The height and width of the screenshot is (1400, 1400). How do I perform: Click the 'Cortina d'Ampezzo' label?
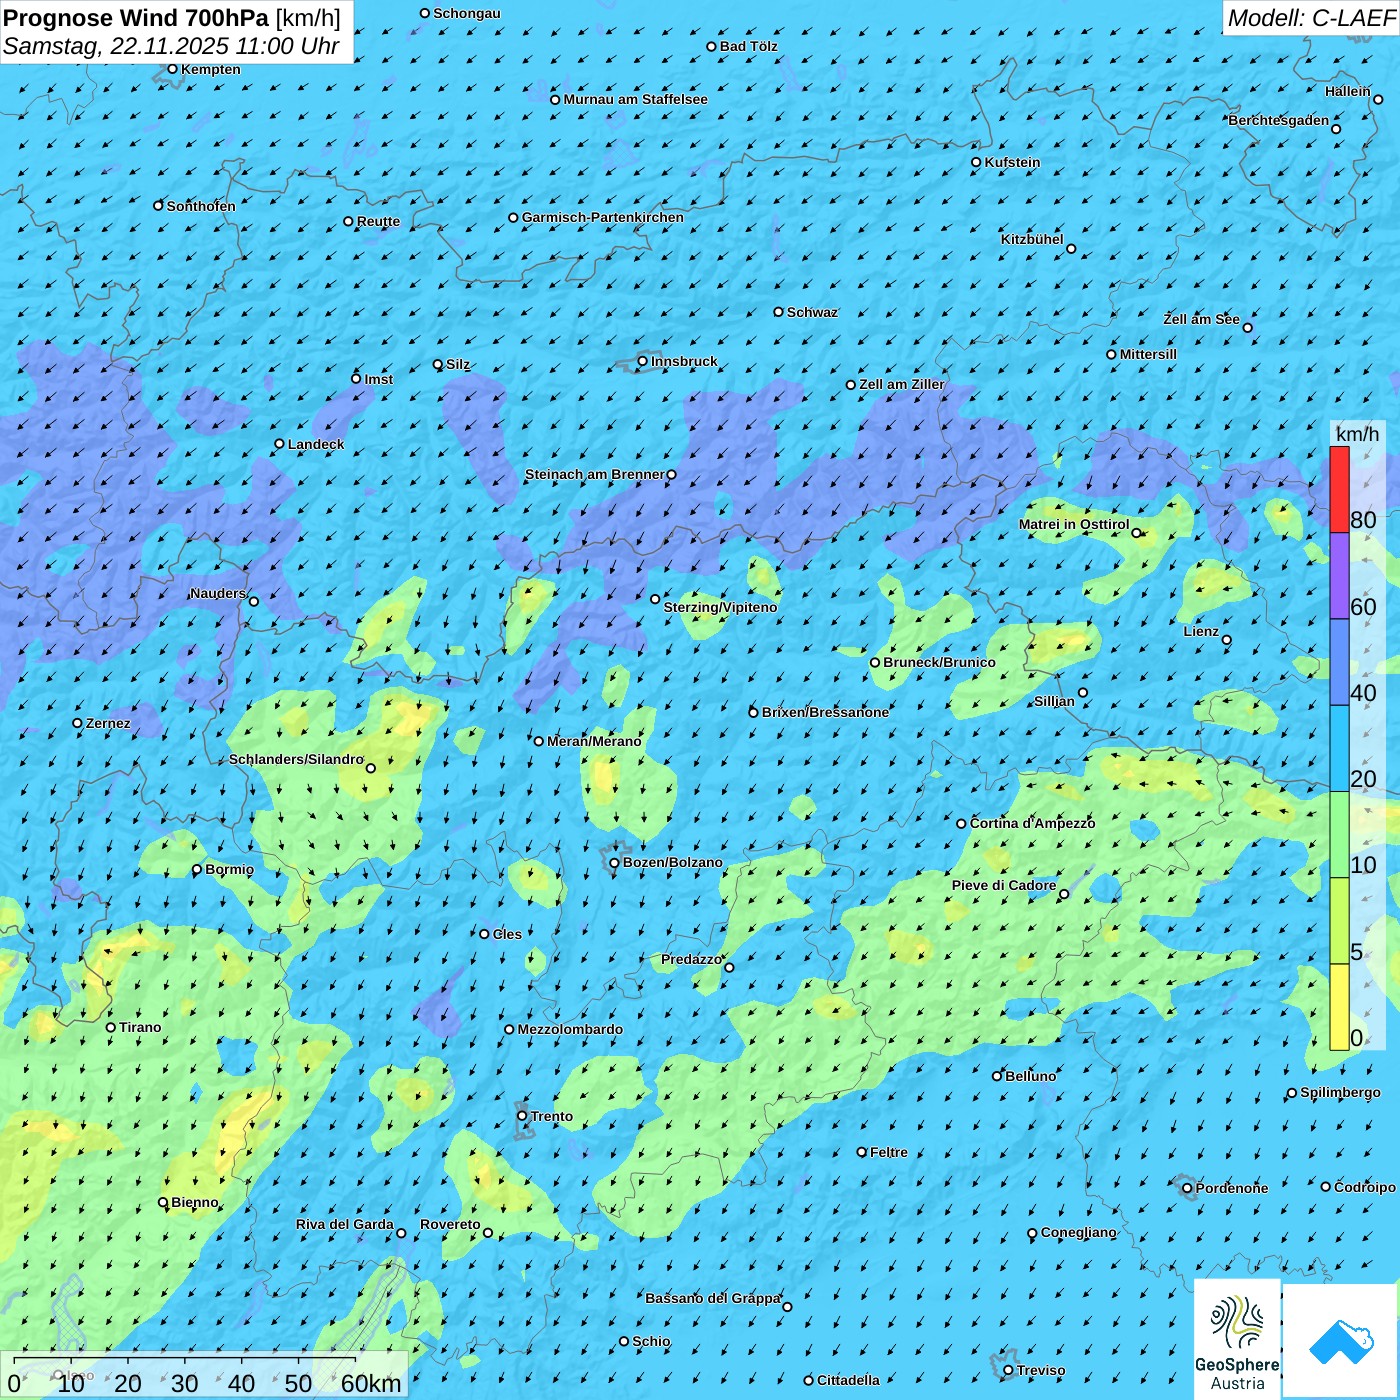coord(1032,823)
